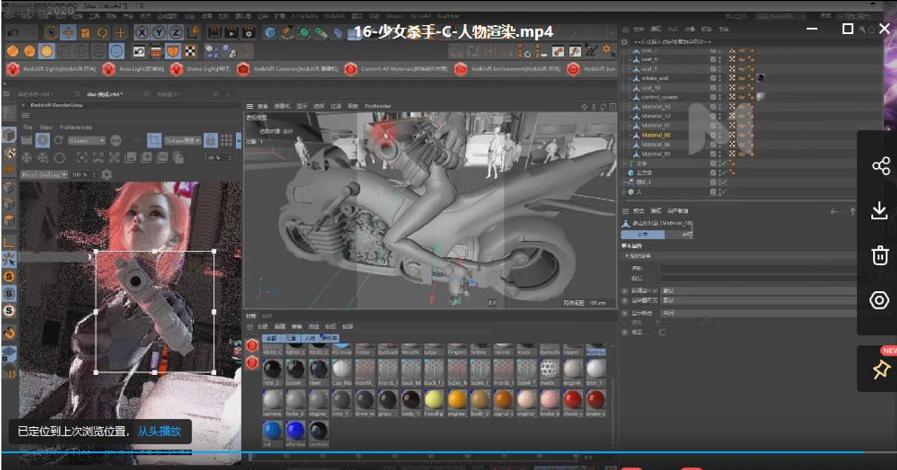The height and width of the screenshot is (470, 897).
Task: Click Render to Picture Viewer clapperboard with play
Action: pyautogui.click(x=231, y=33)
